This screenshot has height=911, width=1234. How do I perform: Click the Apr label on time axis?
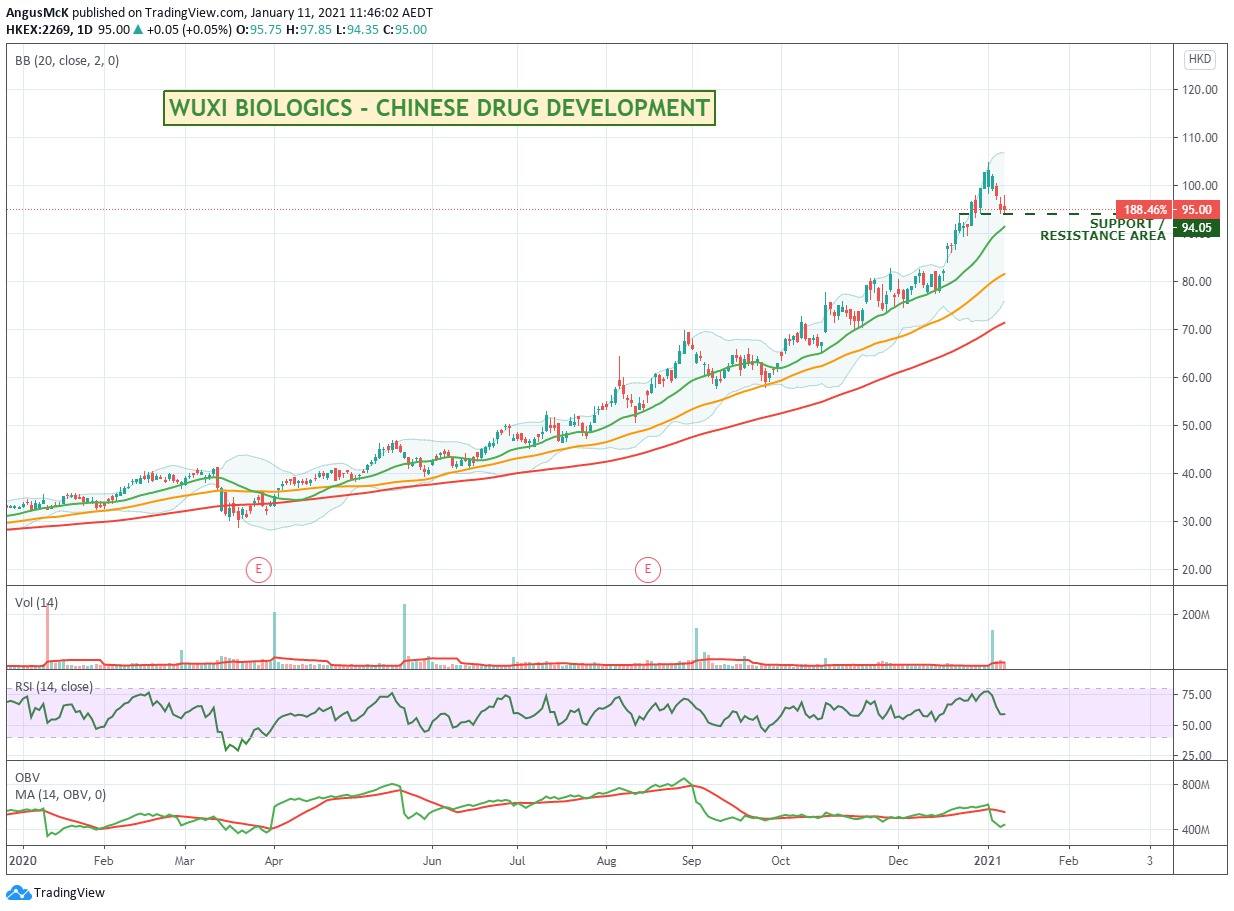(x=274, y=860)
